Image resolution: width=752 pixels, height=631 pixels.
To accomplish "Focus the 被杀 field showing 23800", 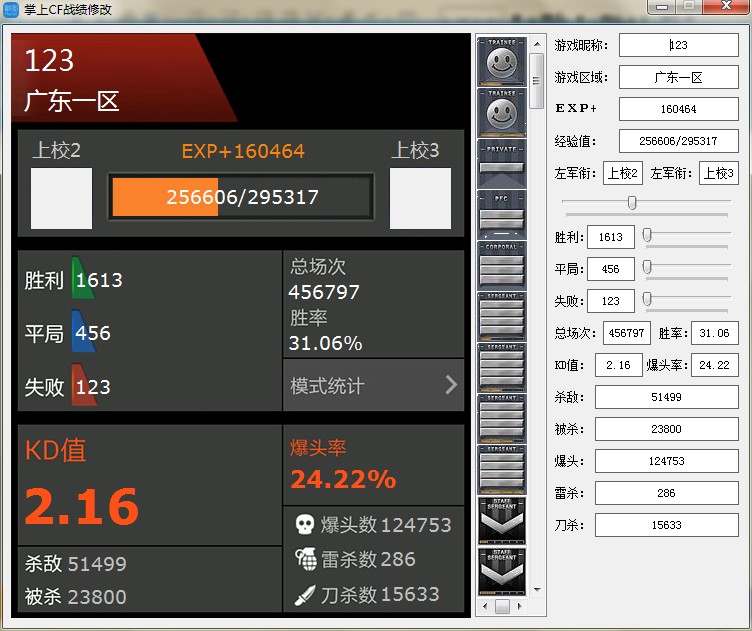I will [x=667, y=429].
